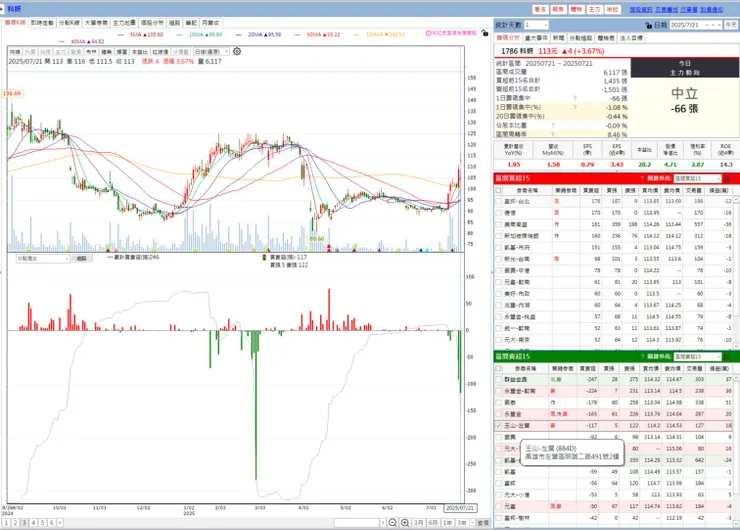Toggle the 本益比 chart overlay button
This screenshot has height=530, width=740.
click(139, 51)
